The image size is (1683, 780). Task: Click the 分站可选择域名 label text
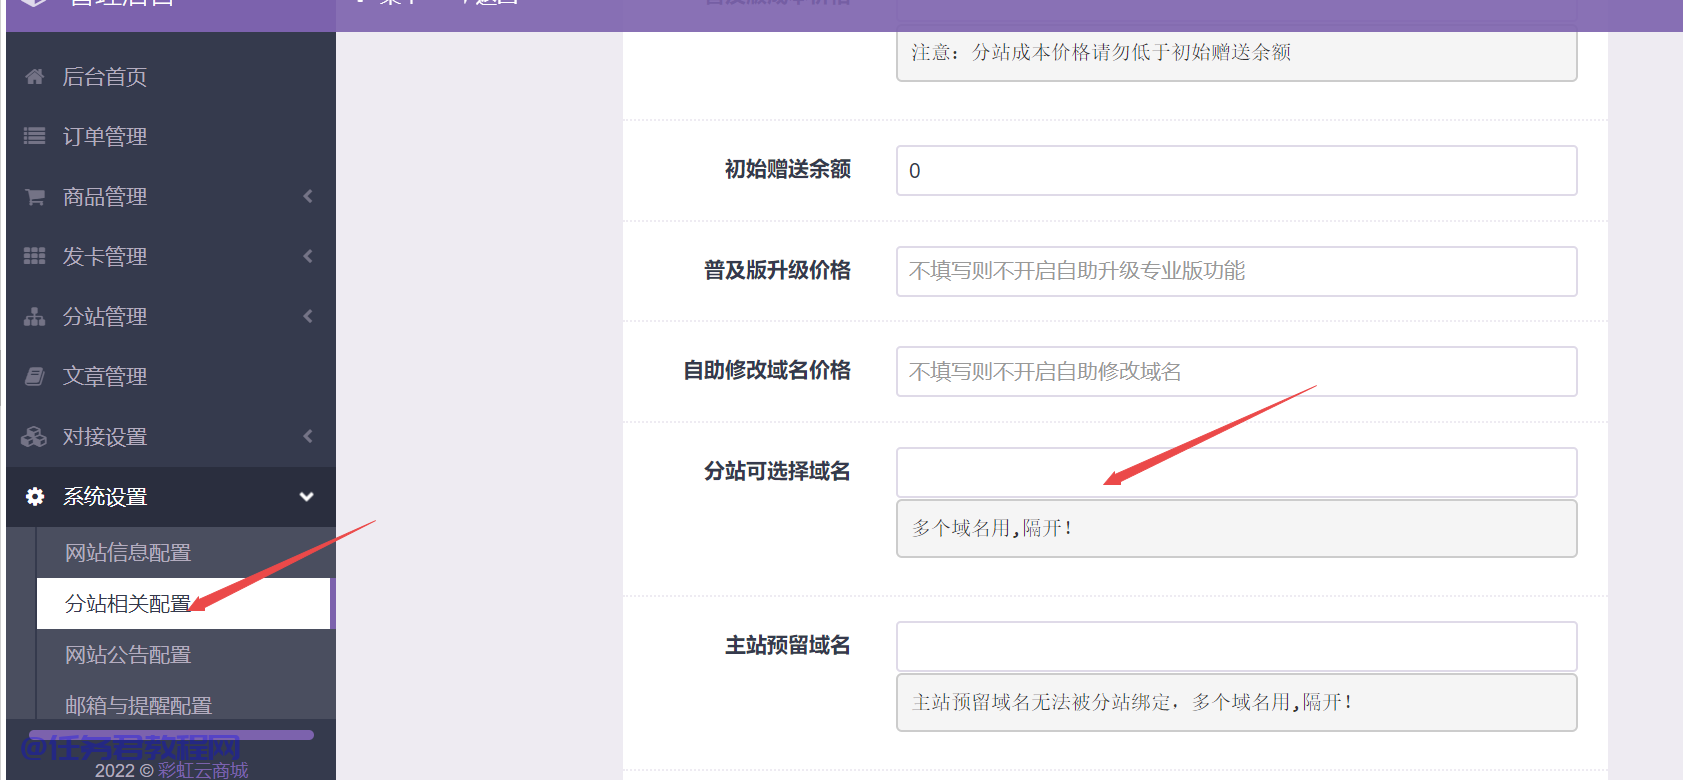pos(777,471)
